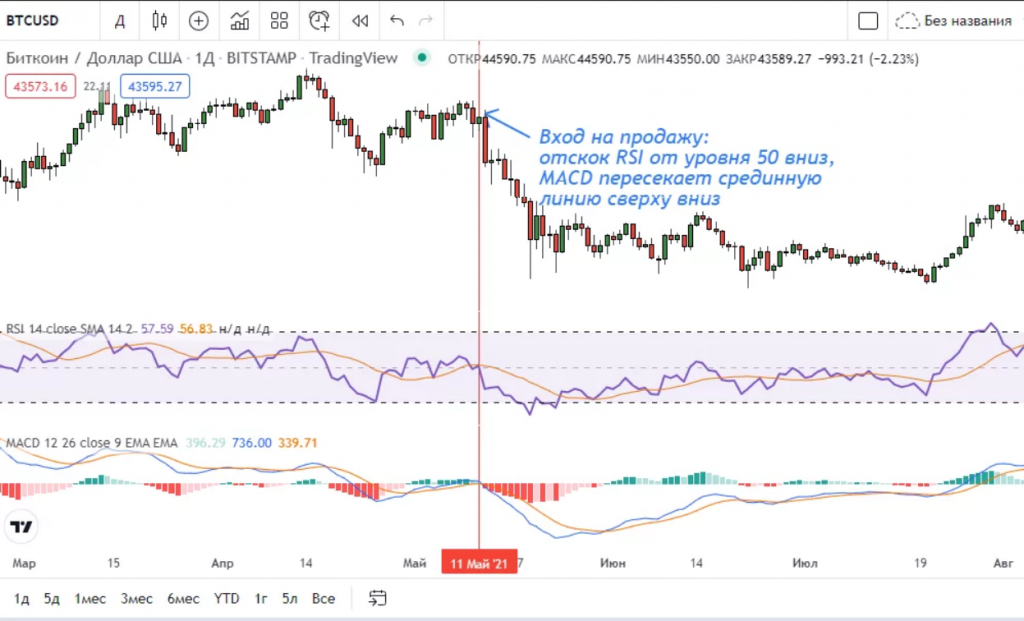The height and width of the screenshot is (621, 1024).
Task: Select the 1д time range
Action: click(22, 598)
